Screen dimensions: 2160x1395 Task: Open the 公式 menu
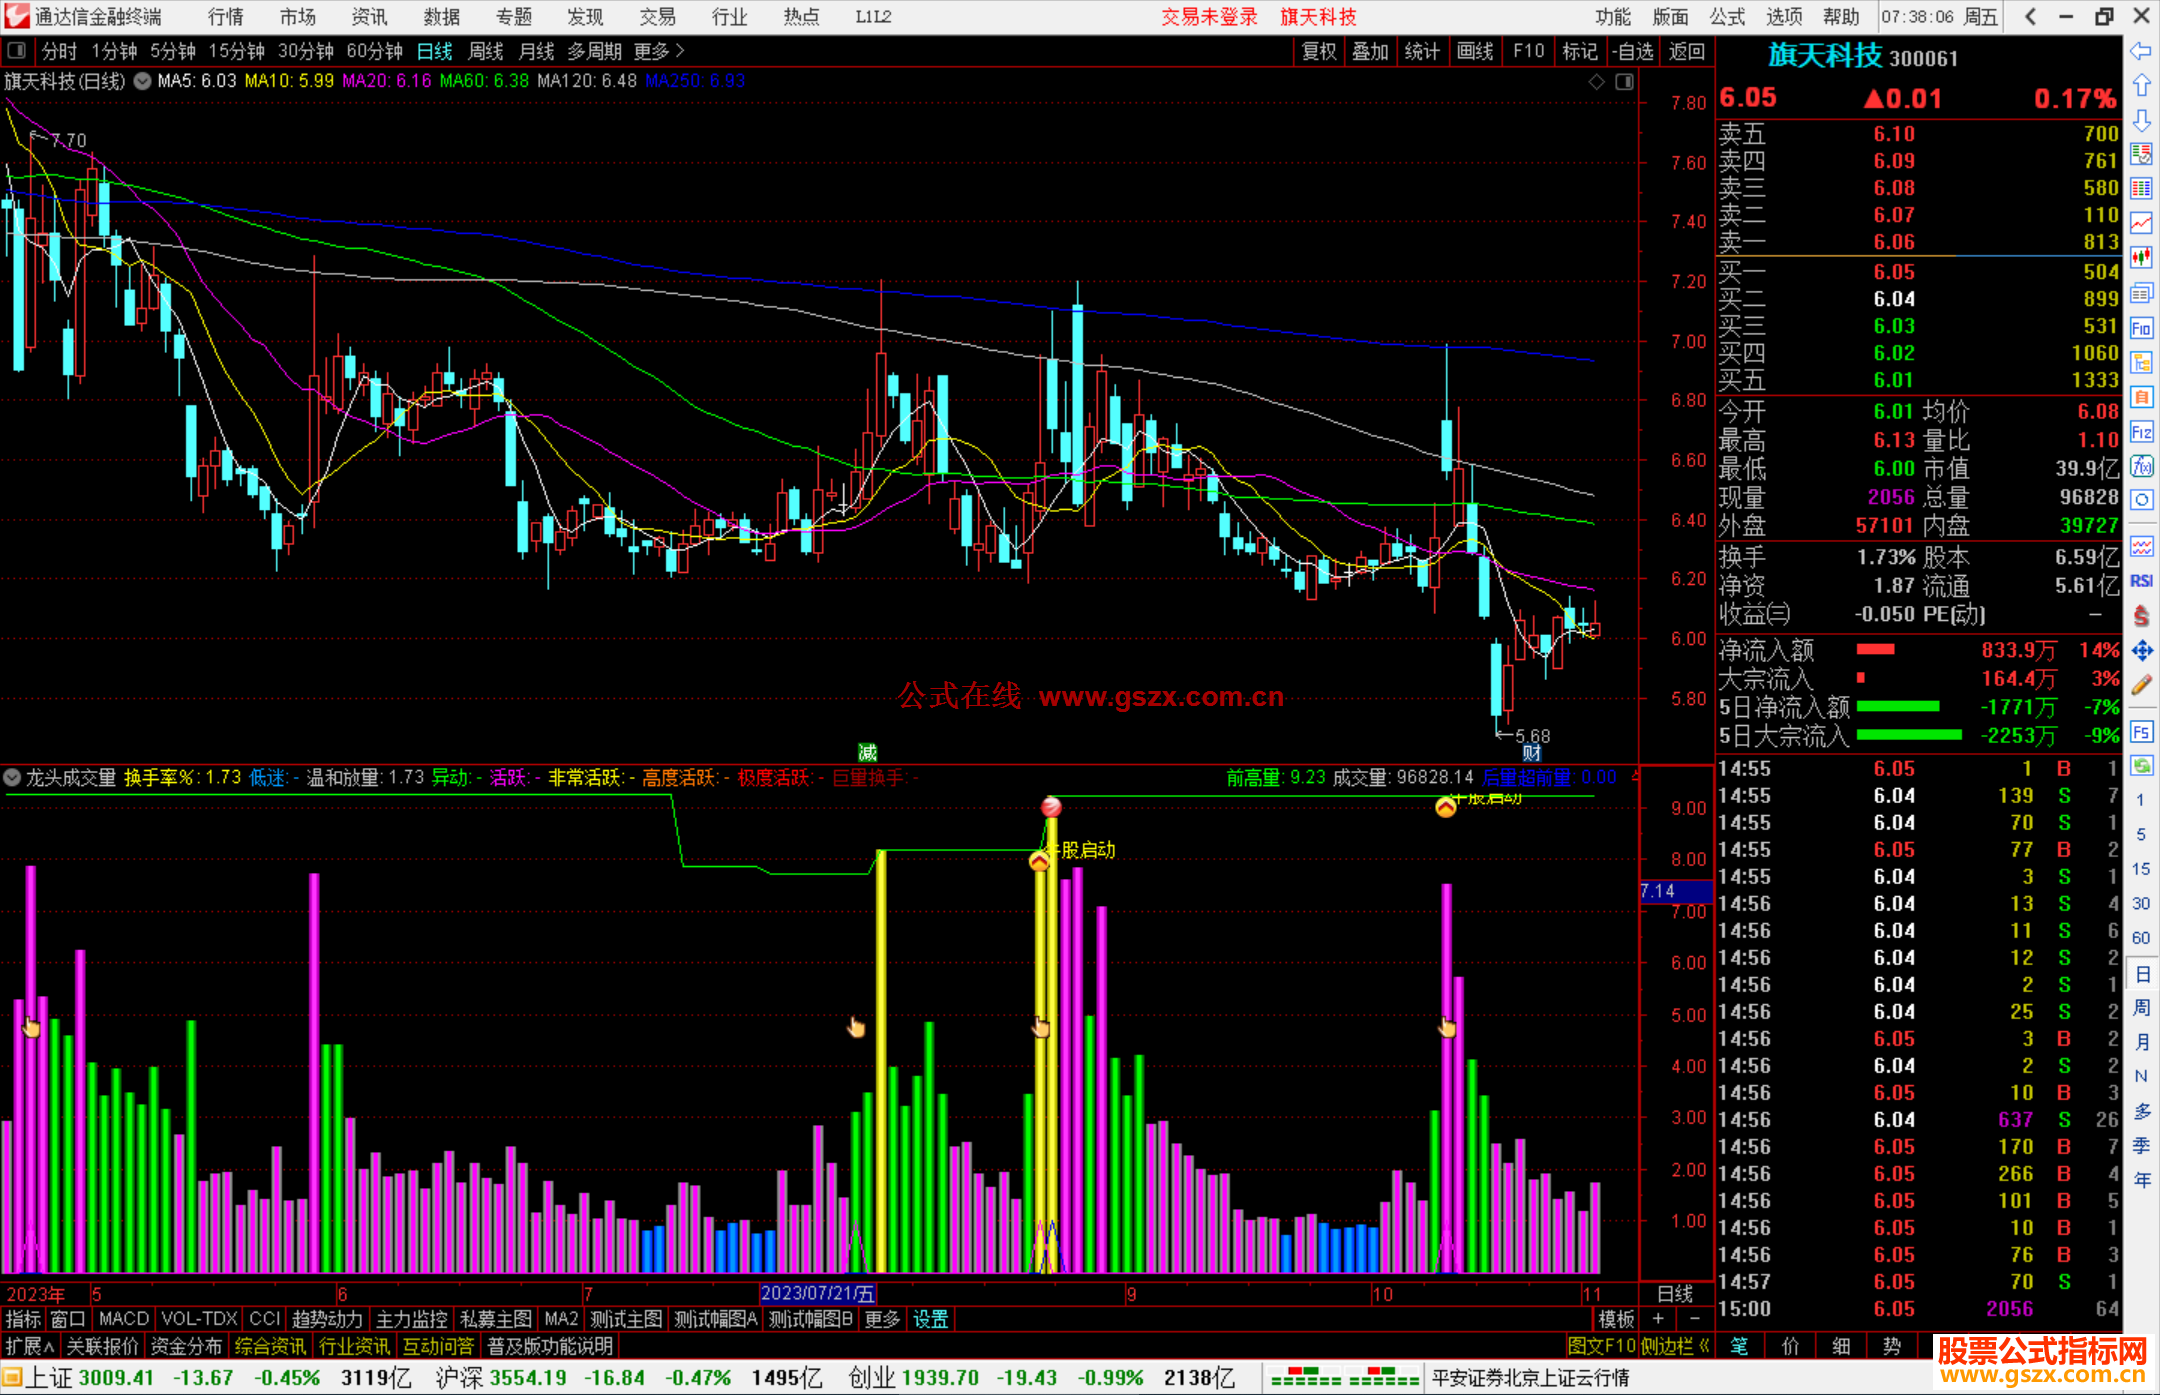(x=1726, y=17)
